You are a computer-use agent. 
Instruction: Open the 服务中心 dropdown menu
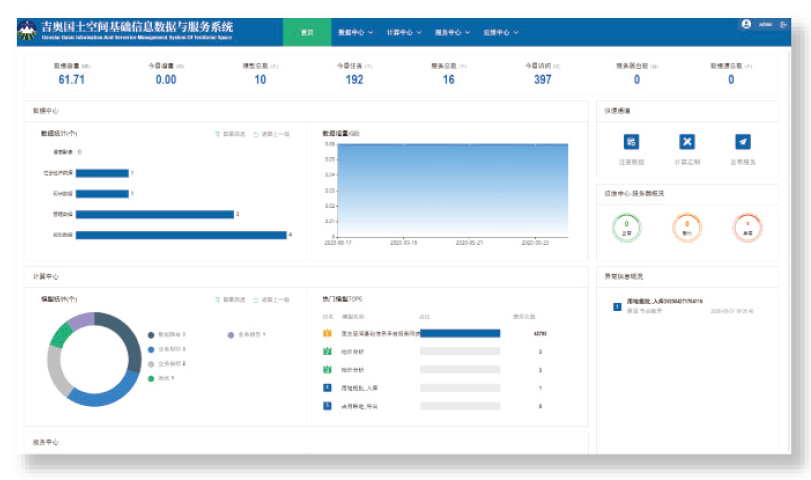452,33
